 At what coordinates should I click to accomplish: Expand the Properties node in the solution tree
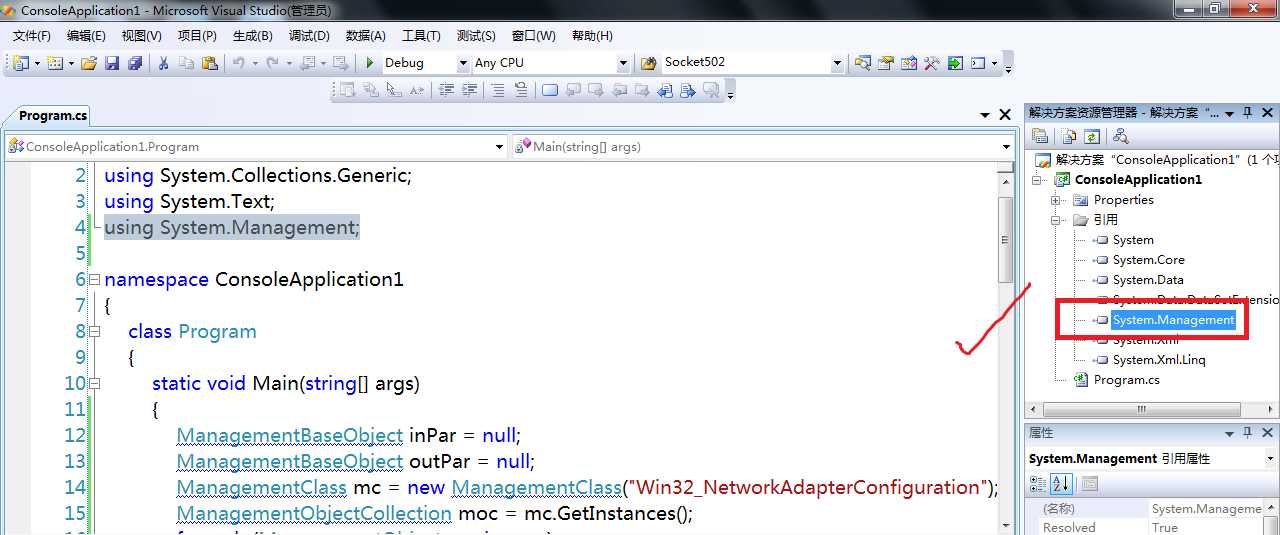[x=1056, y=200]
